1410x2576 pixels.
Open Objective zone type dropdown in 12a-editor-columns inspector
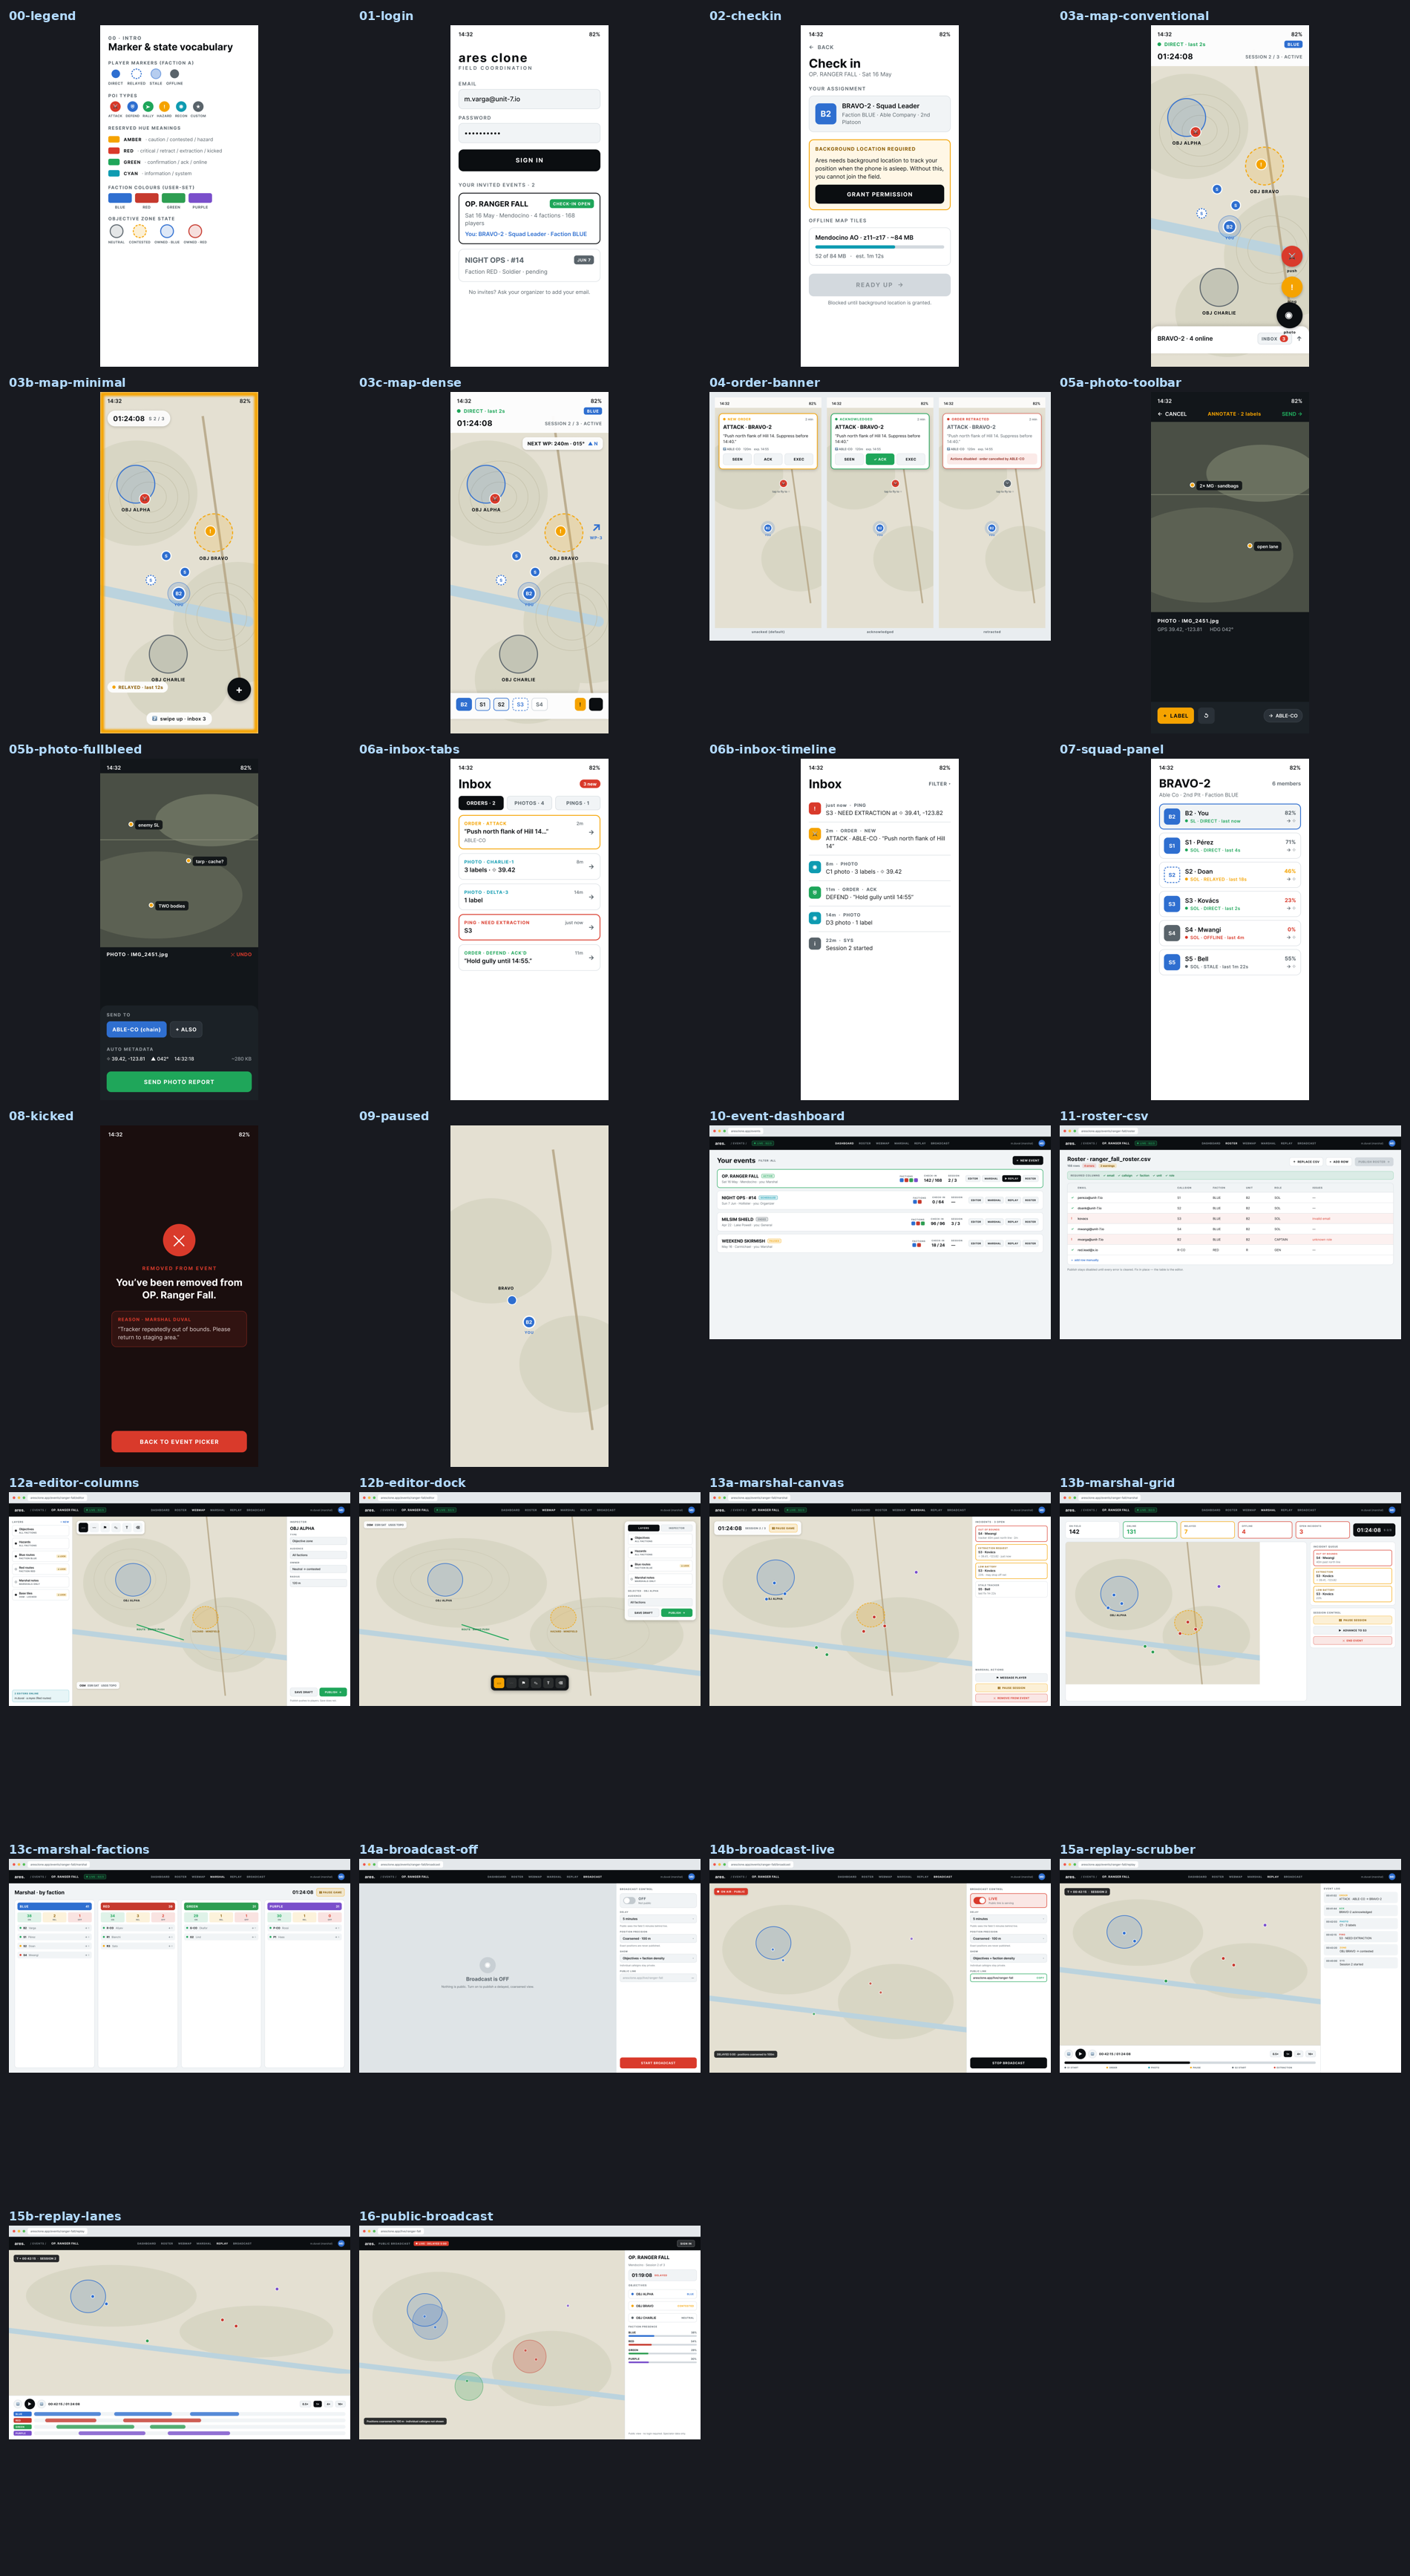319,1541
